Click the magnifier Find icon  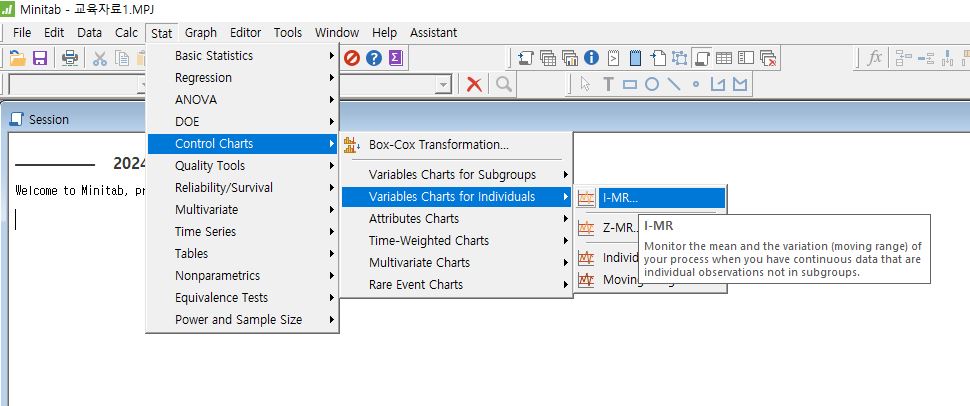pyautogui.click(x=504, y=84)
